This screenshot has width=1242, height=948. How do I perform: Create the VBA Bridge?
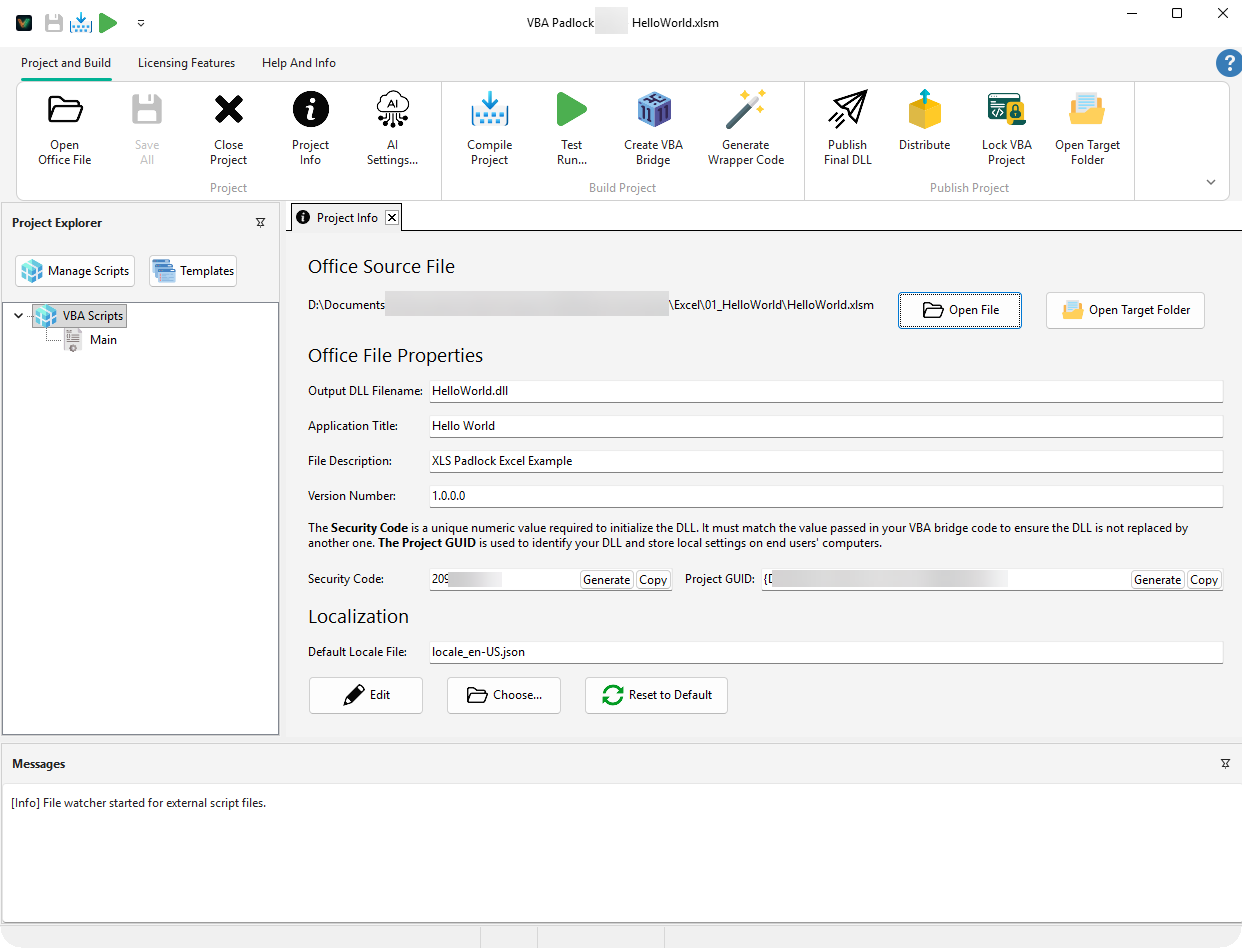tap(653, 127)
